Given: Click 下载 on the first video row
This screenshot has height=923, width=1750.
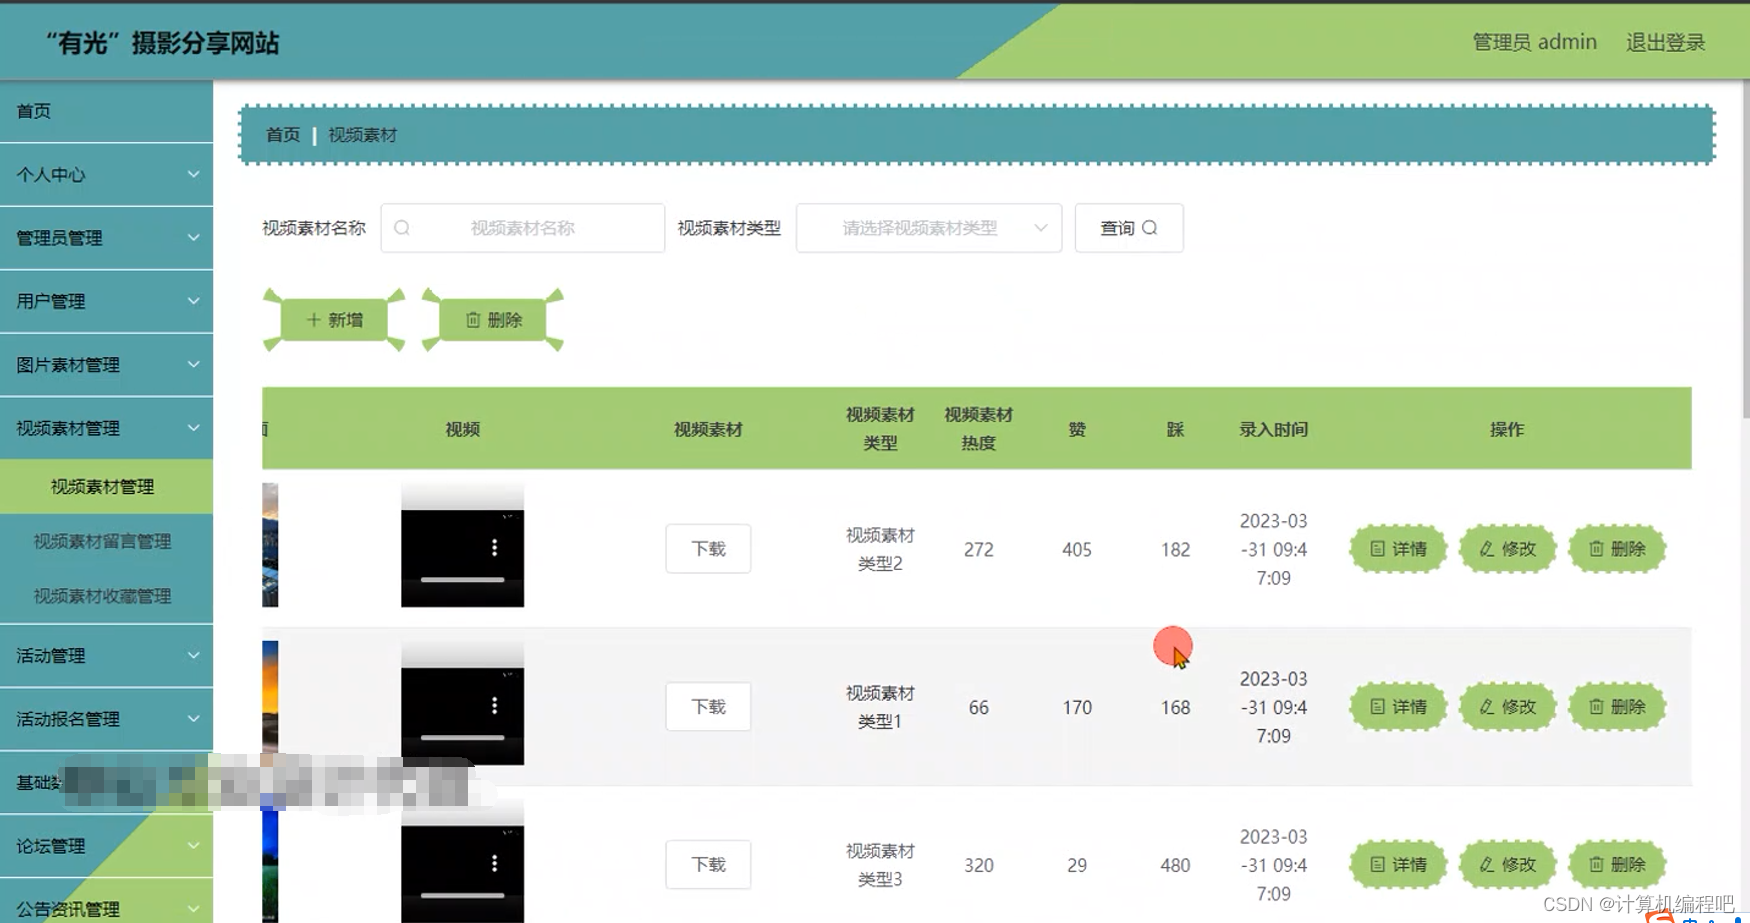Looking at the screenshot, I should [707, 548].
